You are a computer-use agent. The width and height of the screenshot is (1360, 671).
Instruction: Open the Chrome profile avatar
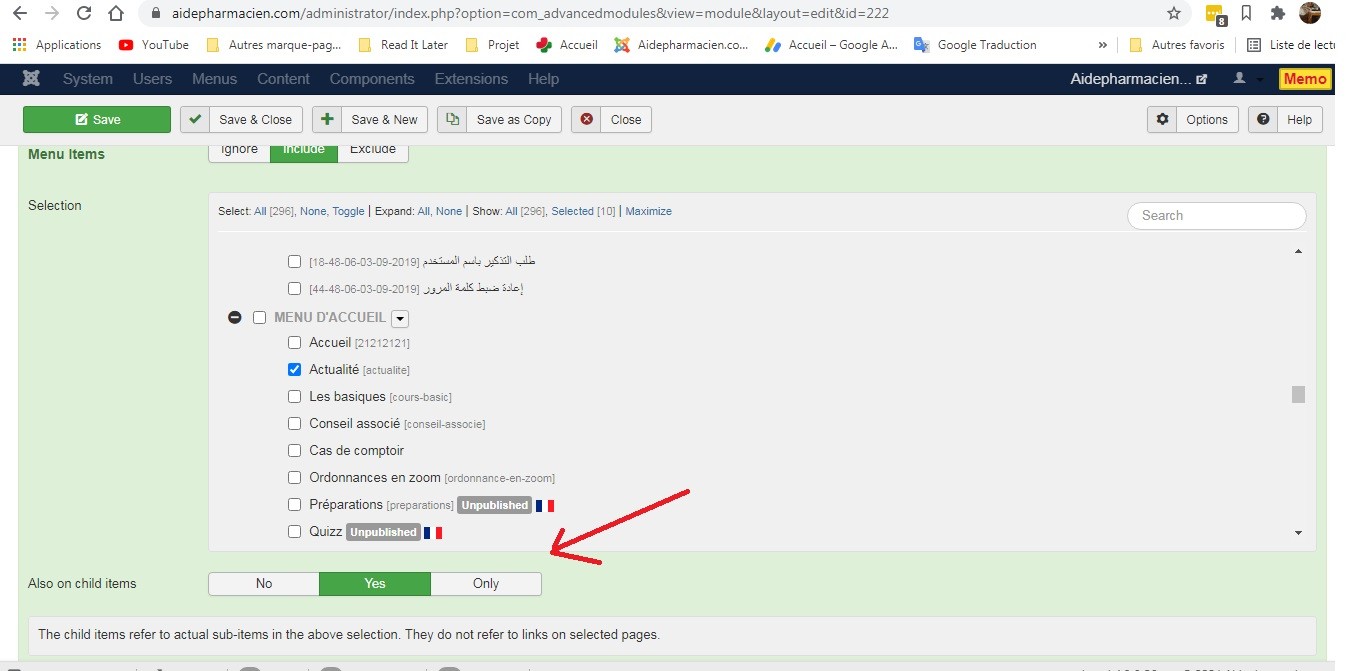[1310, 13]
